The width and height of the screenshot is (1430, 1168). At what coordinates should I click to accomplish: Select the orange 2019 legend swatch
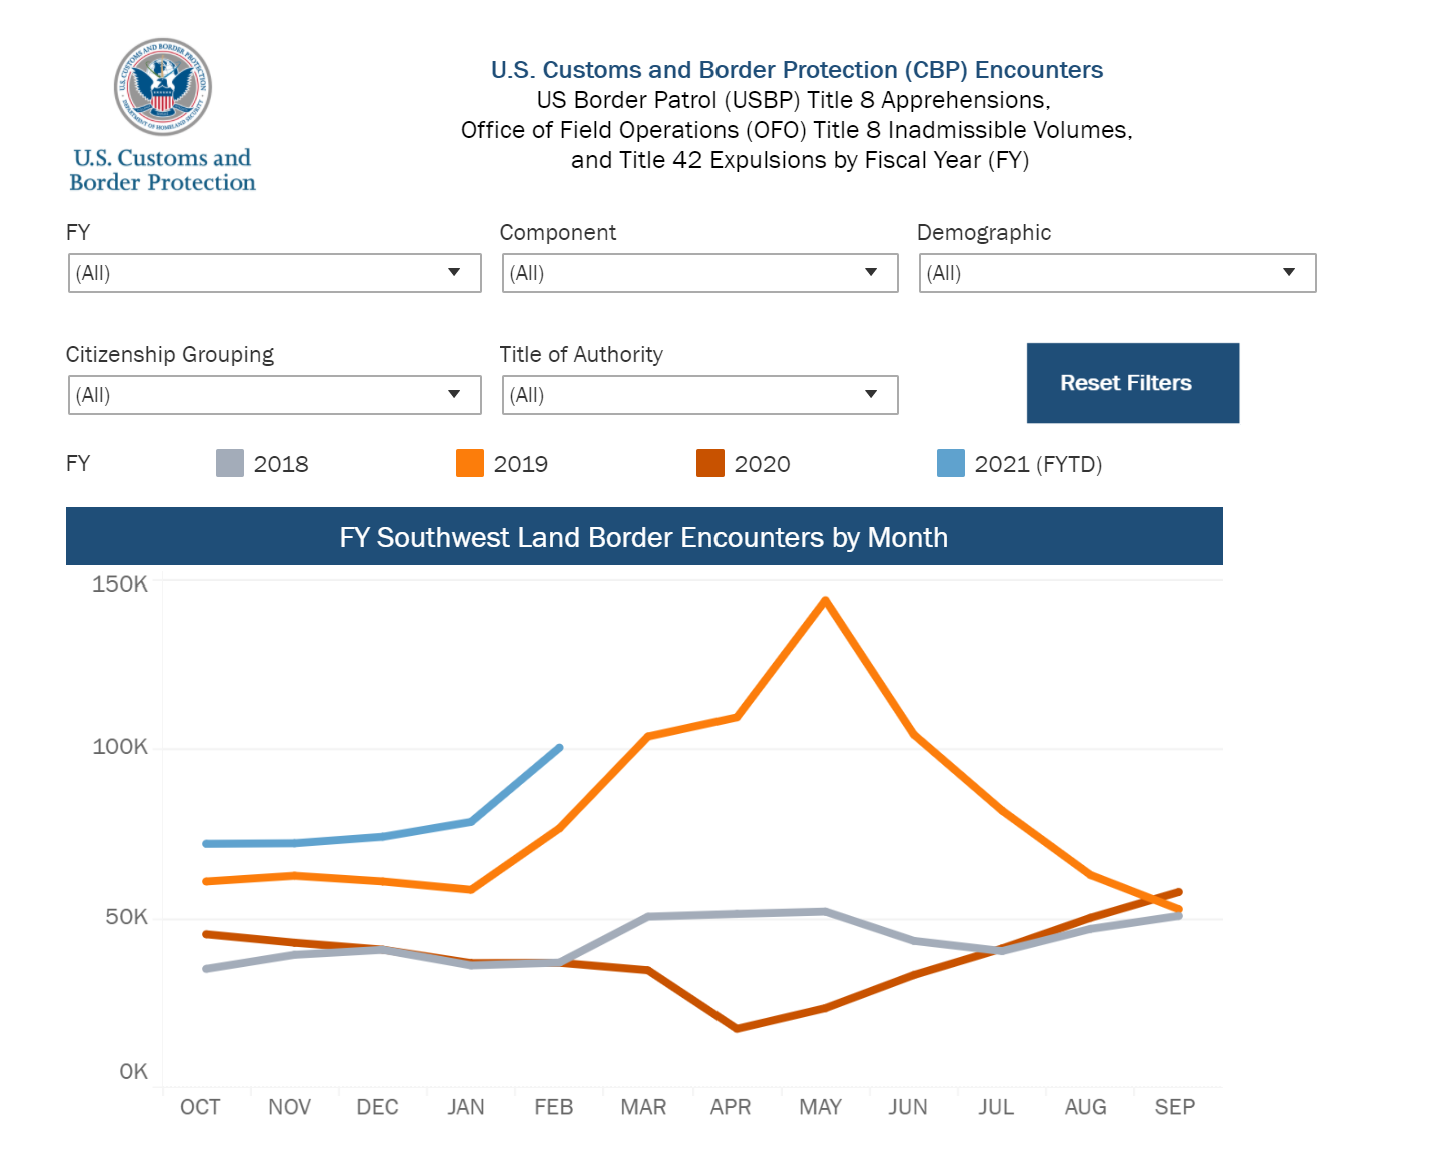(470, 463)
